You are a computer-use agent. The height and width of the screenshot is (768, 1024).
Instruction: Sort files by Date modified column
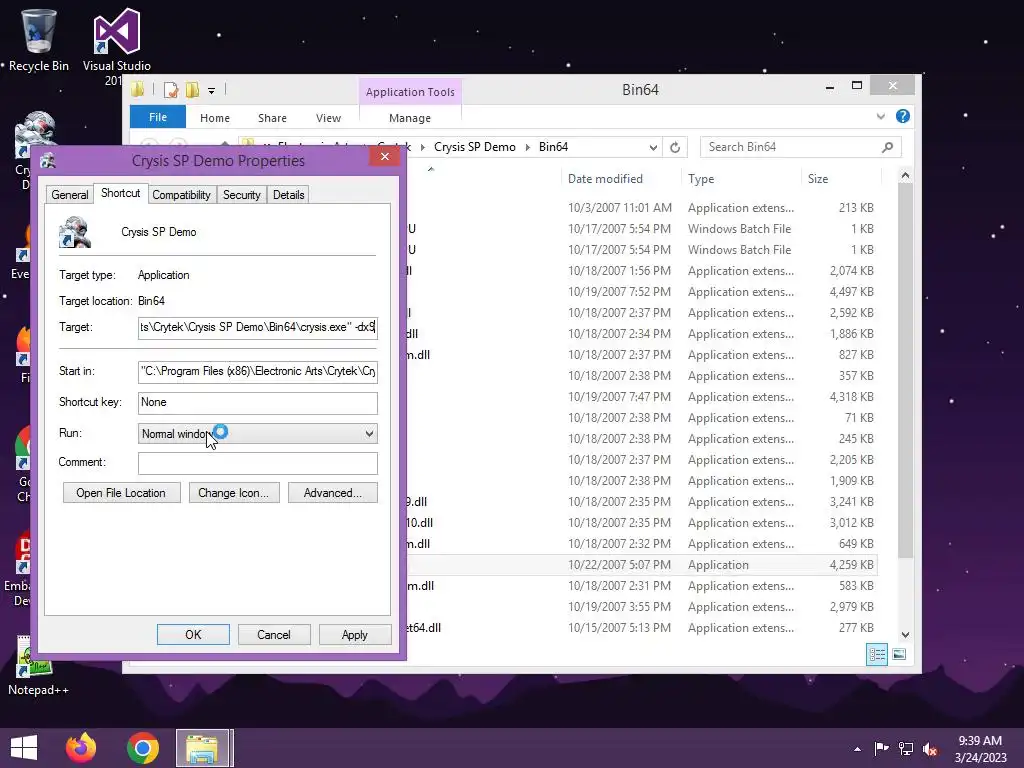(x=605, y=179)
